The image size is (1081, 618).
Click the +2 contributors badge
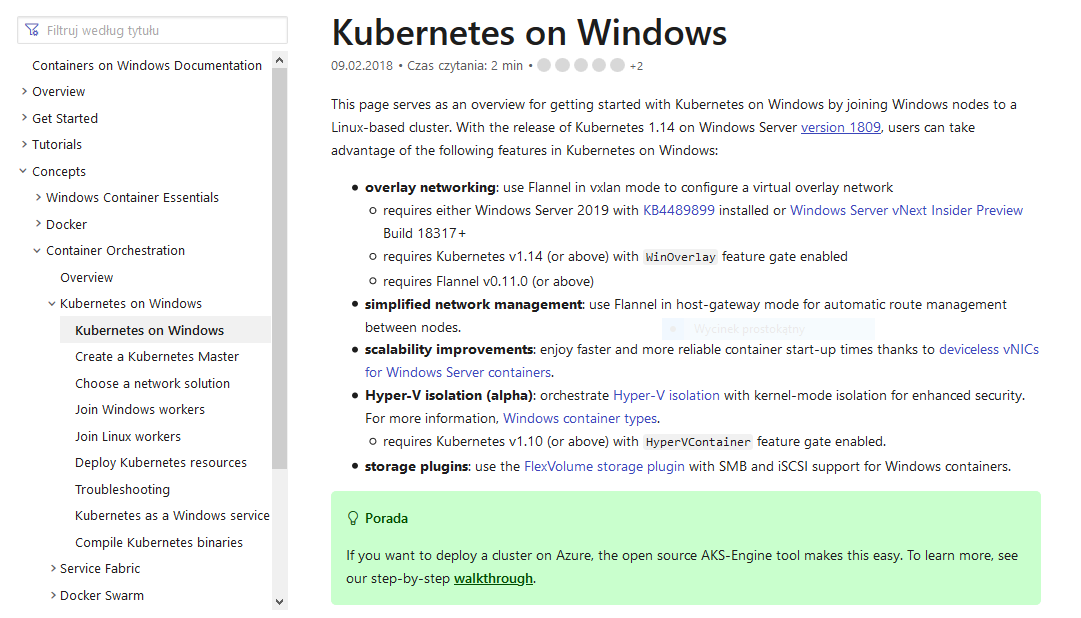point(634,64)
